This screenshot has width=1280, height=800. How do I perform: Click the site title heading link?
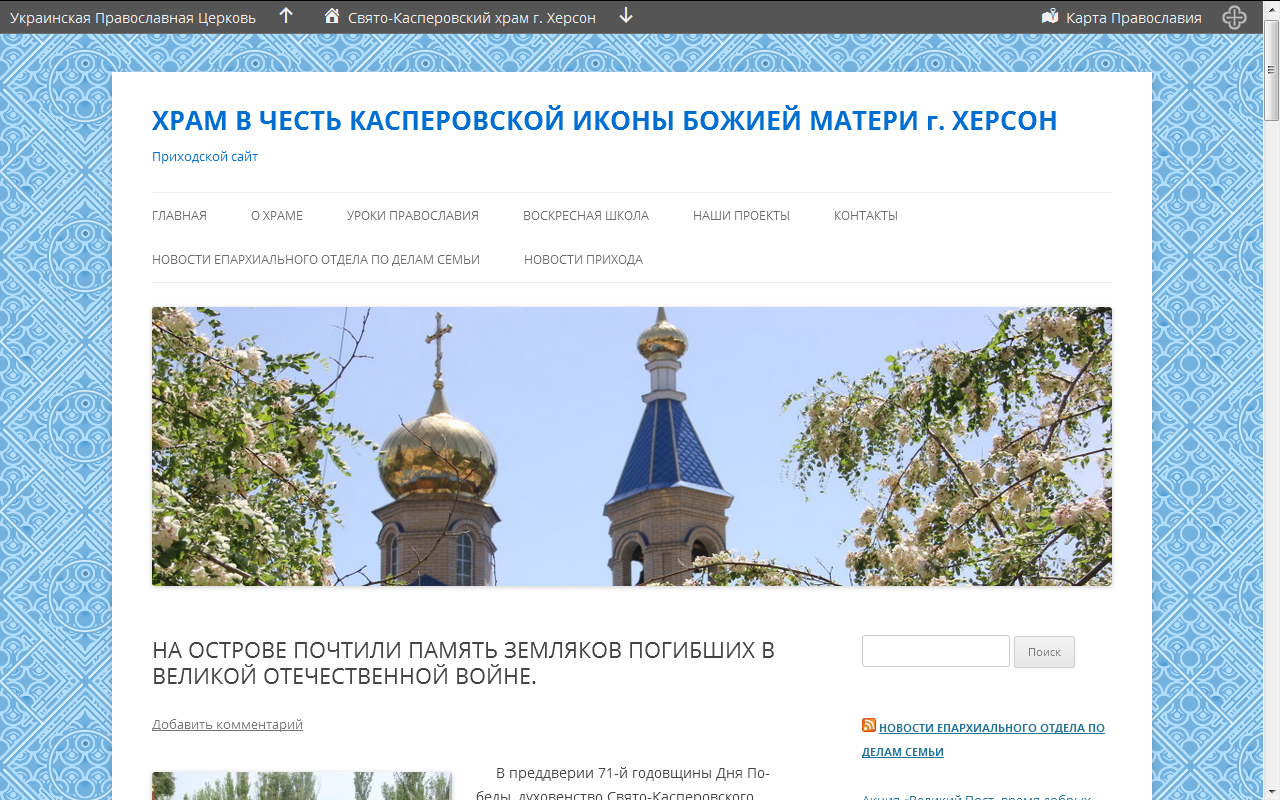pos(604,121)
